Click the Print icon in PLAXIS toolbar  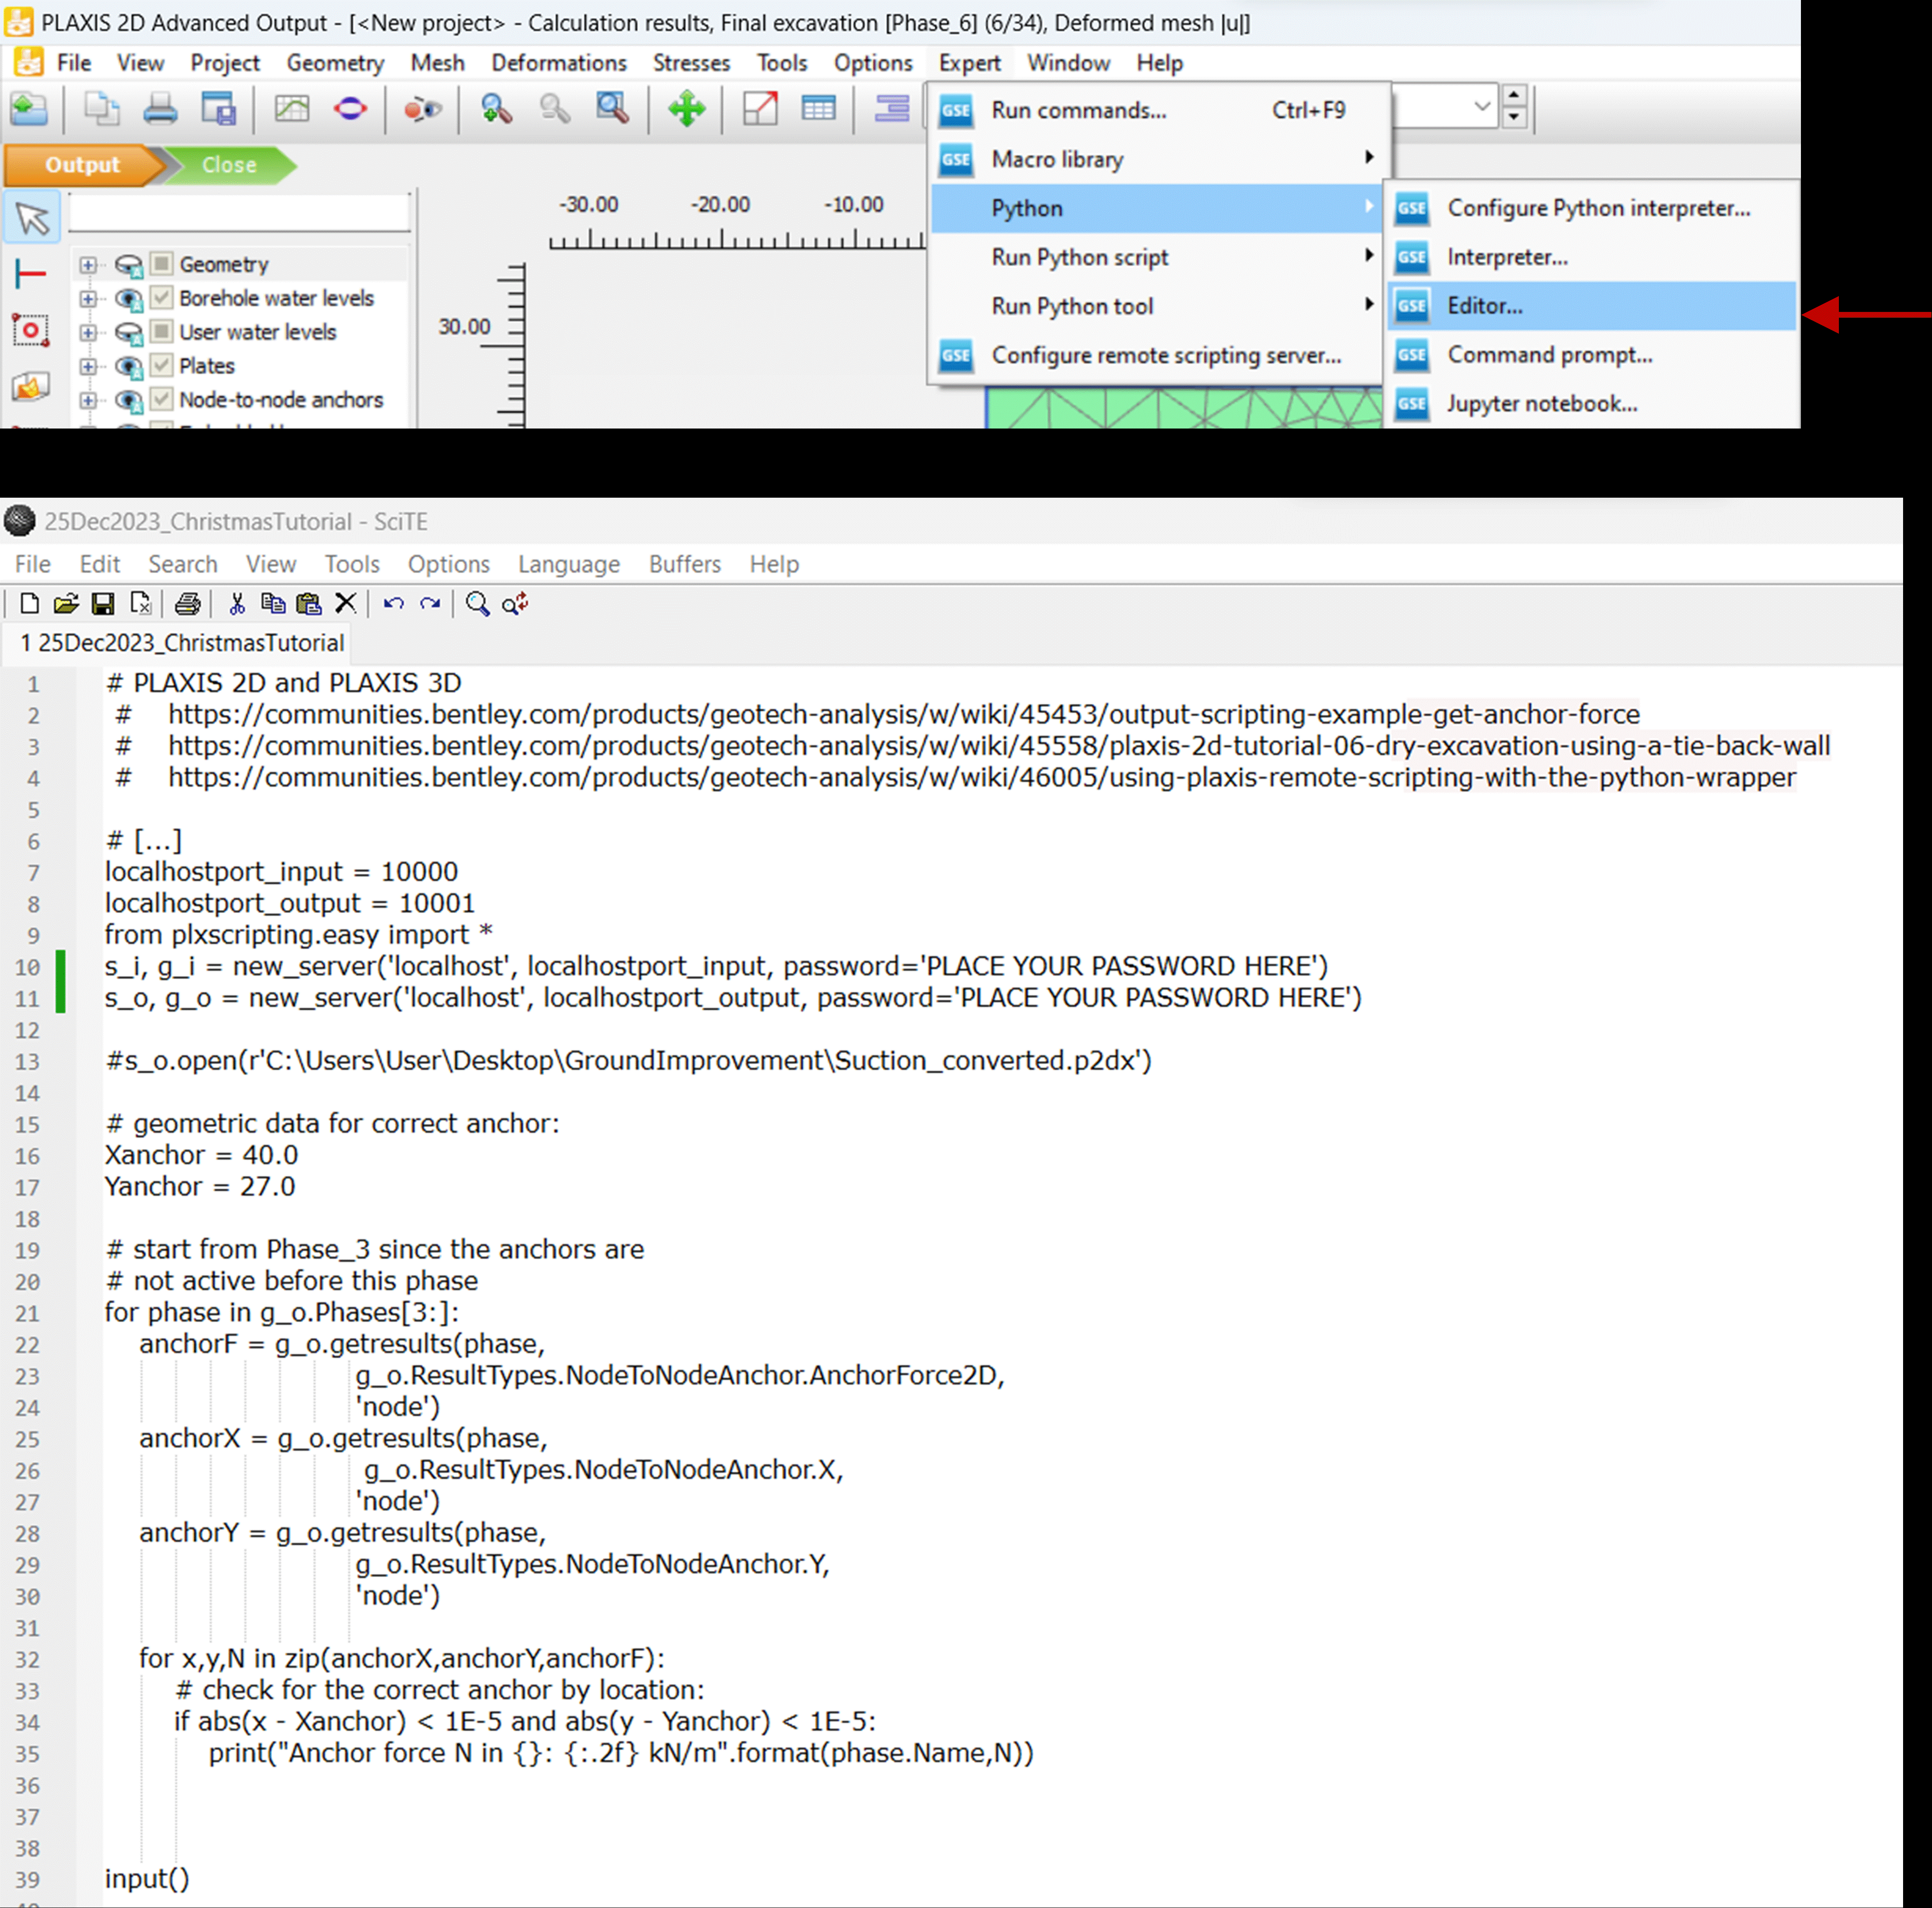pyautogui.click(x=160, y=108)
